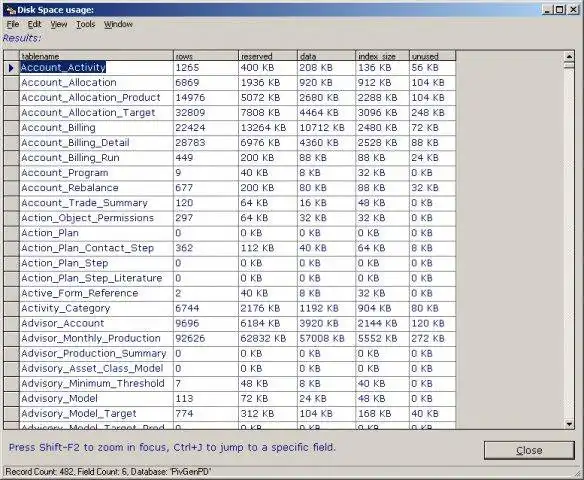
Task: Click the row selector beside Advisor_Account
Action: (11, 323)
